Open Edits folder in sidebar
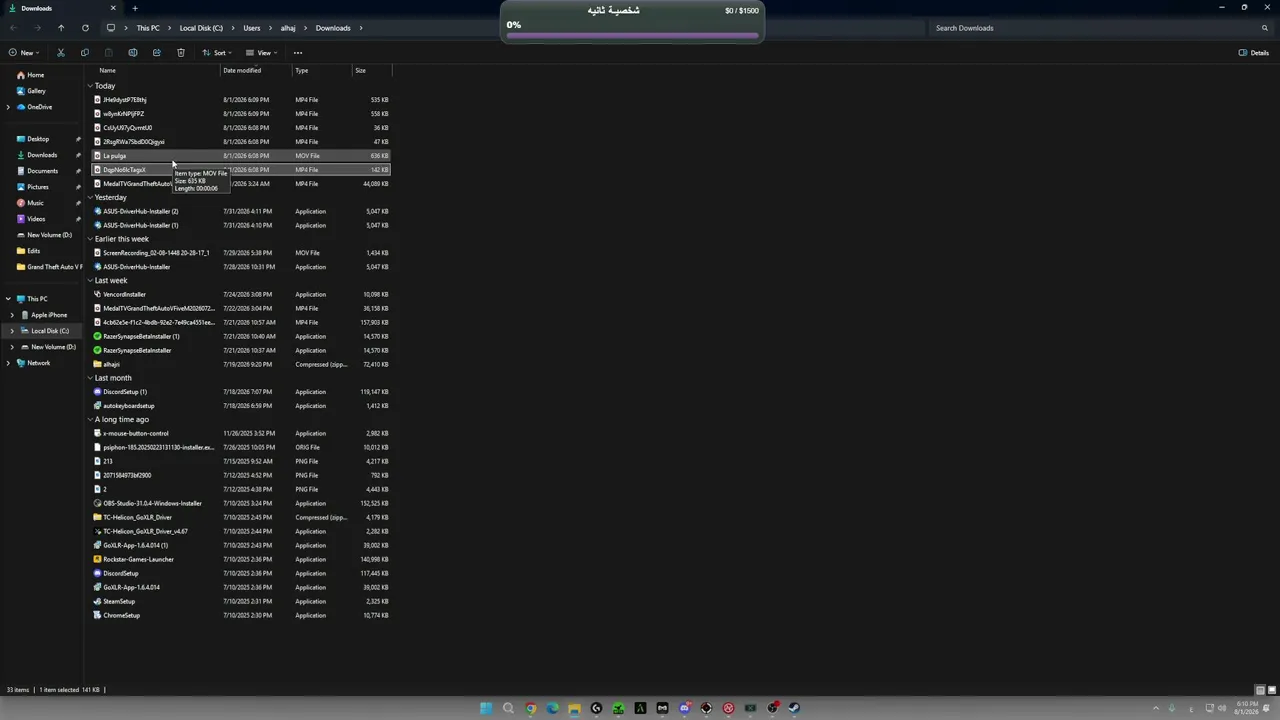 tap(29, 251)
